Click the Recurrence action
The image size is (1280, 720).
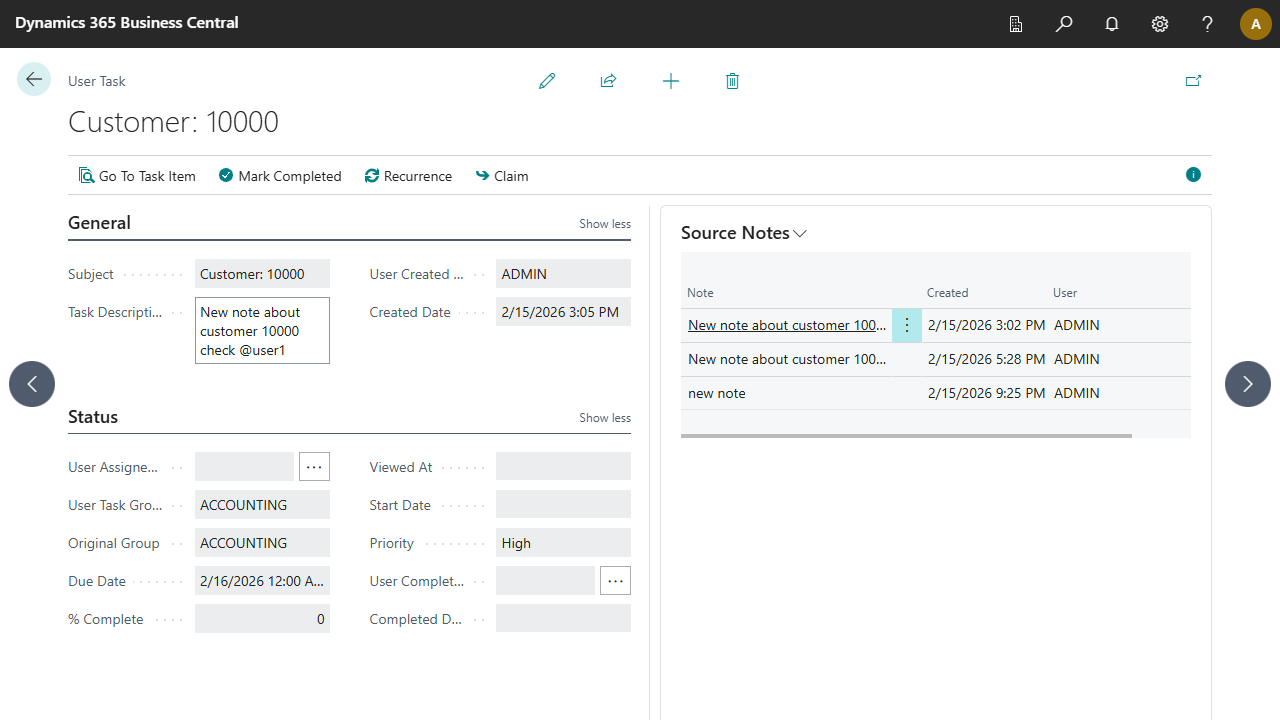click(408, 176)
